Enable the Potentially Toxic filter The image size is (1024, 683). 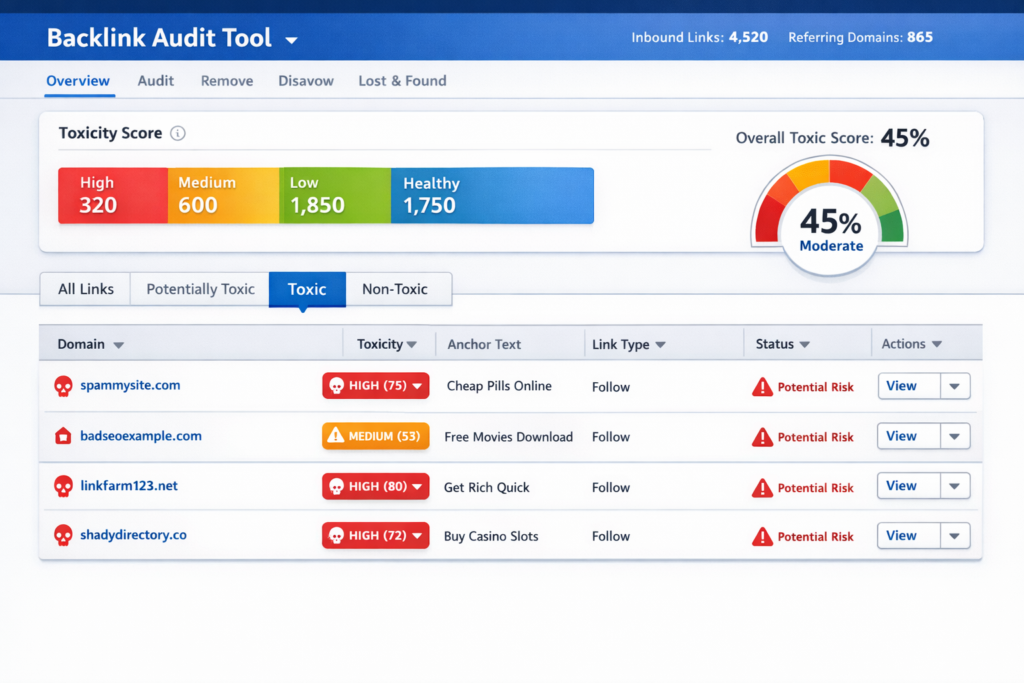click(199, 289)
